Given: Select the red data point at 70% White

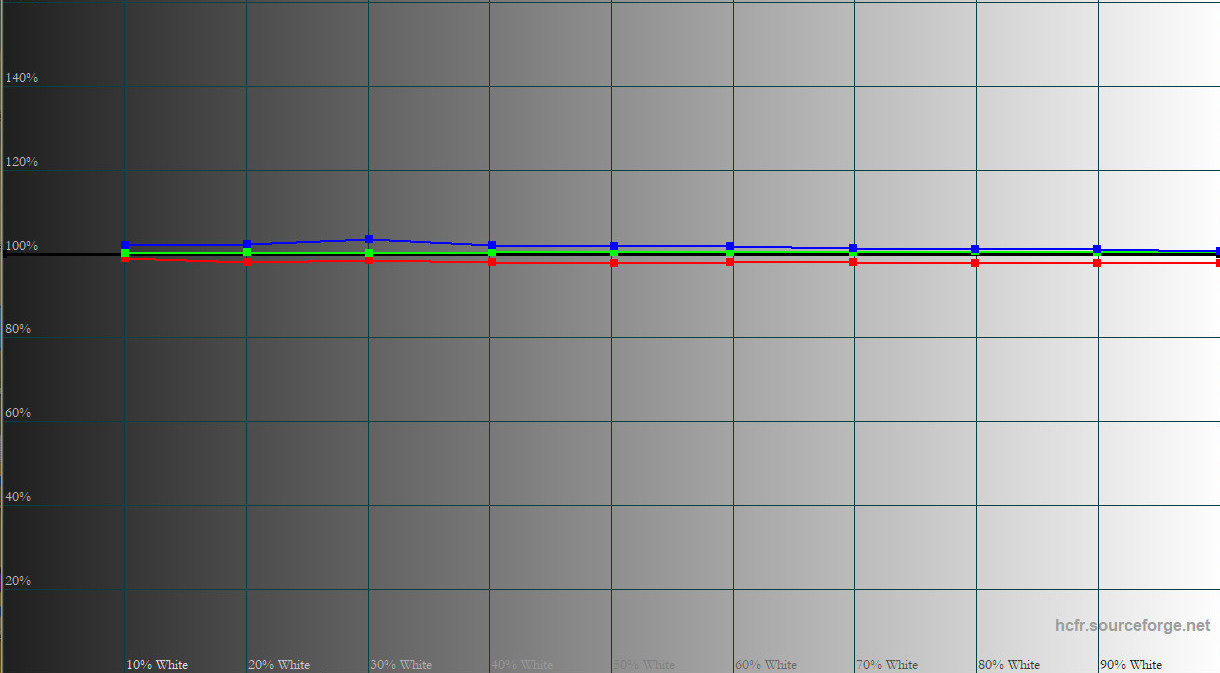Looking at the screenshot, I should (x=853, y=261).
